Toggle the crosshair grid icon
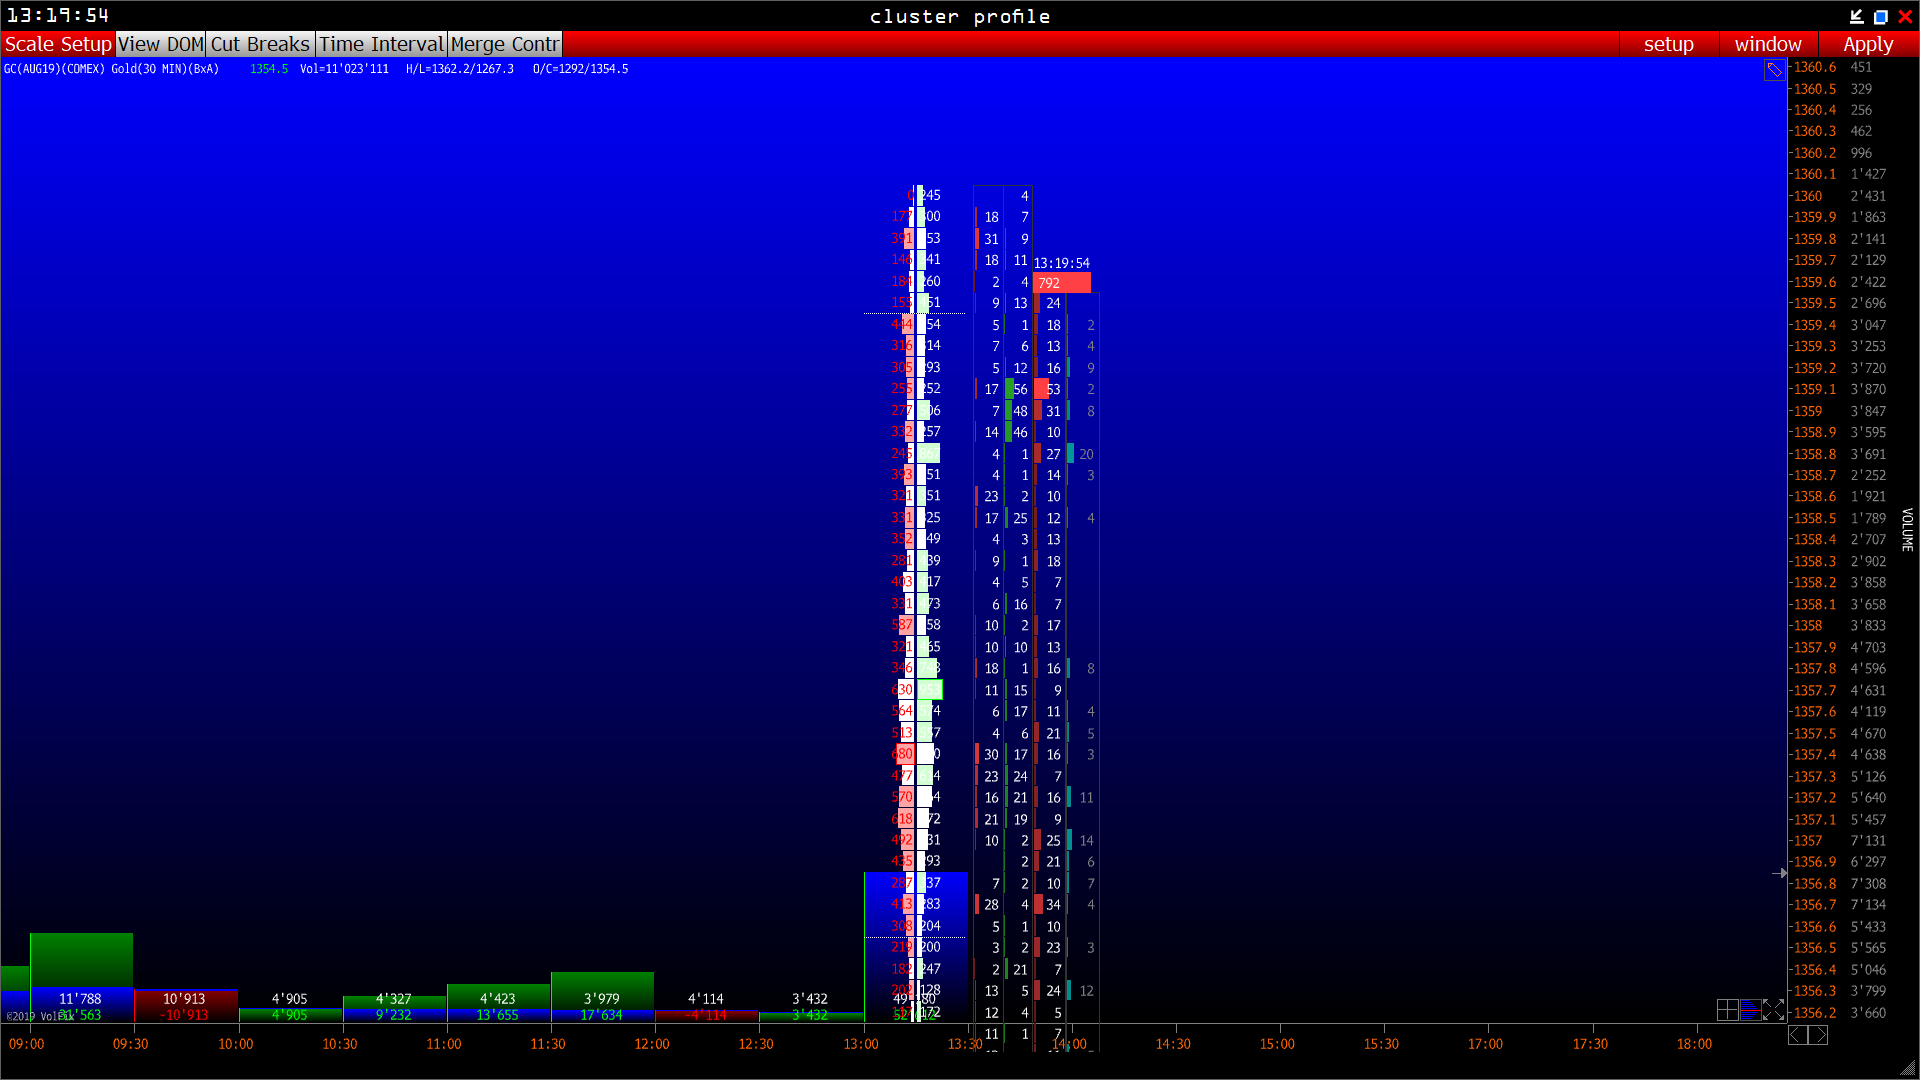The width and height of the screenshot is (1920, 1080). tap(1727, 1010)
